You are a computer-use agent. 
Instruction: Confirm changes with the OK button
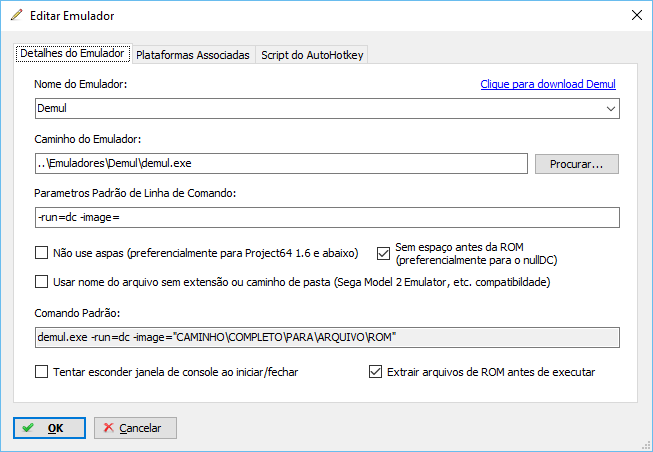click(49, 428)
